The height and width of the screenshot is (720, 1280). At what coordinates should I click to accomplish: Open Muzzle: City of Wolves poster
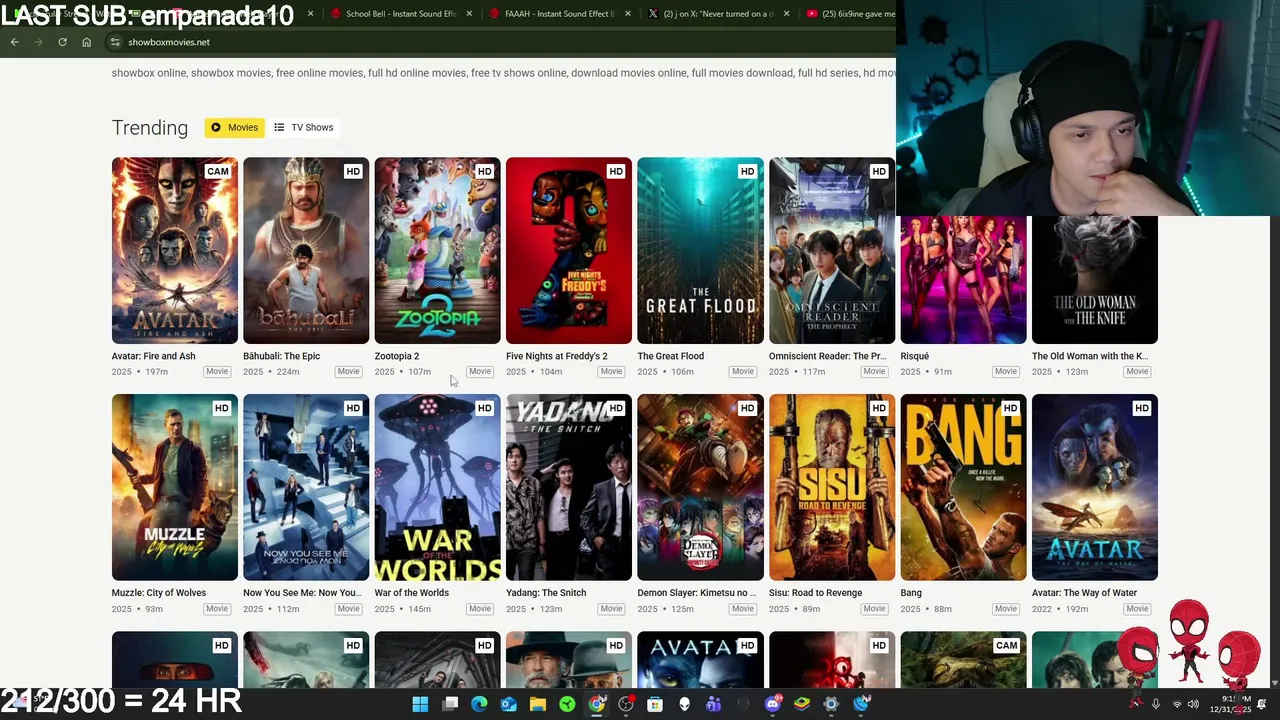[x=175, y=487]
